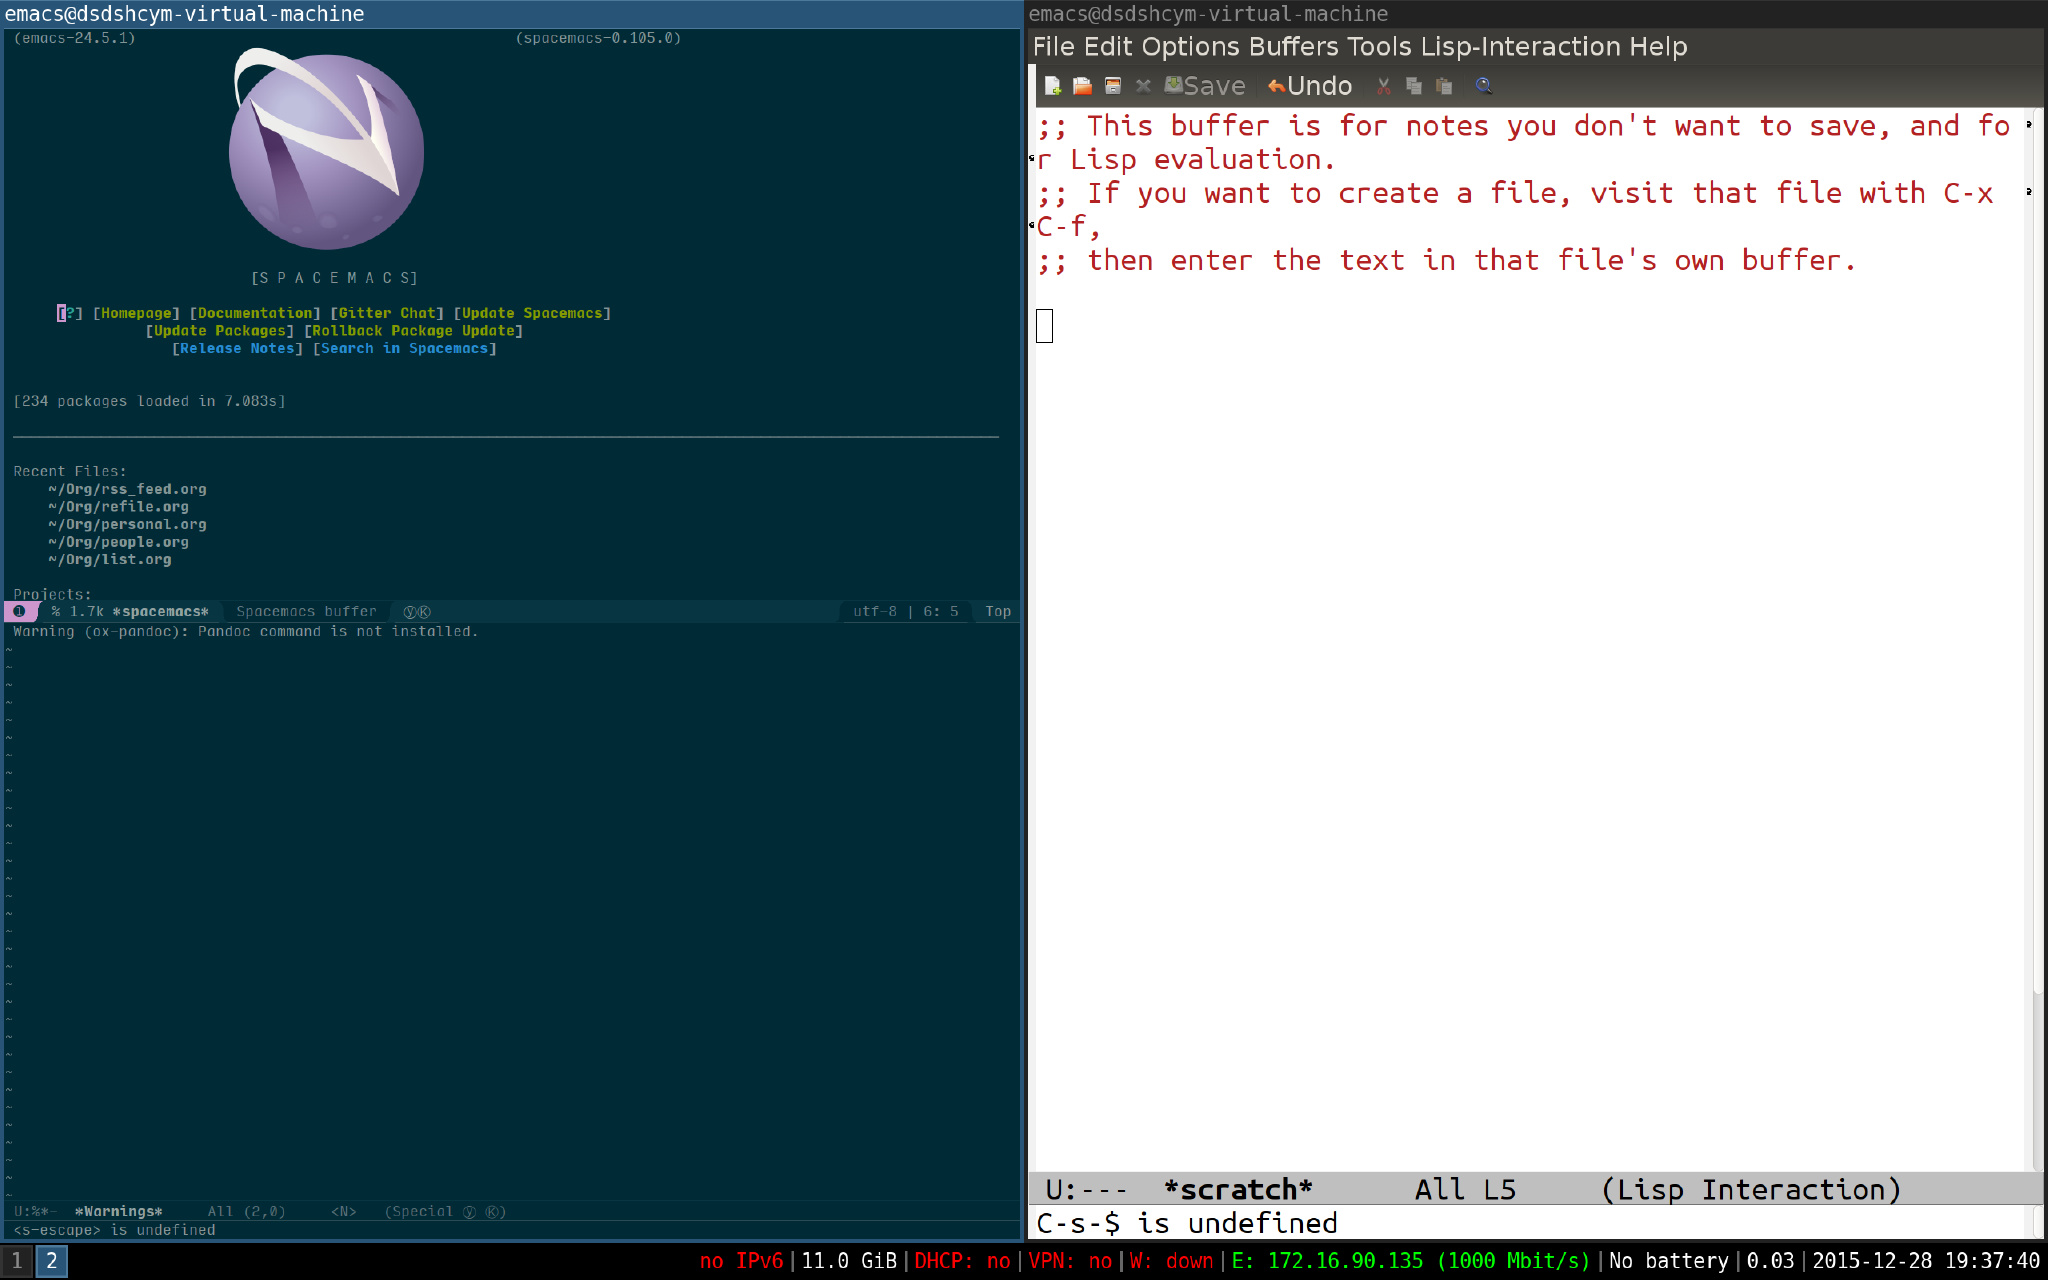
Task: Click the minor-mode indicators in spacemacs modeline
Action: tap(417, 611)
